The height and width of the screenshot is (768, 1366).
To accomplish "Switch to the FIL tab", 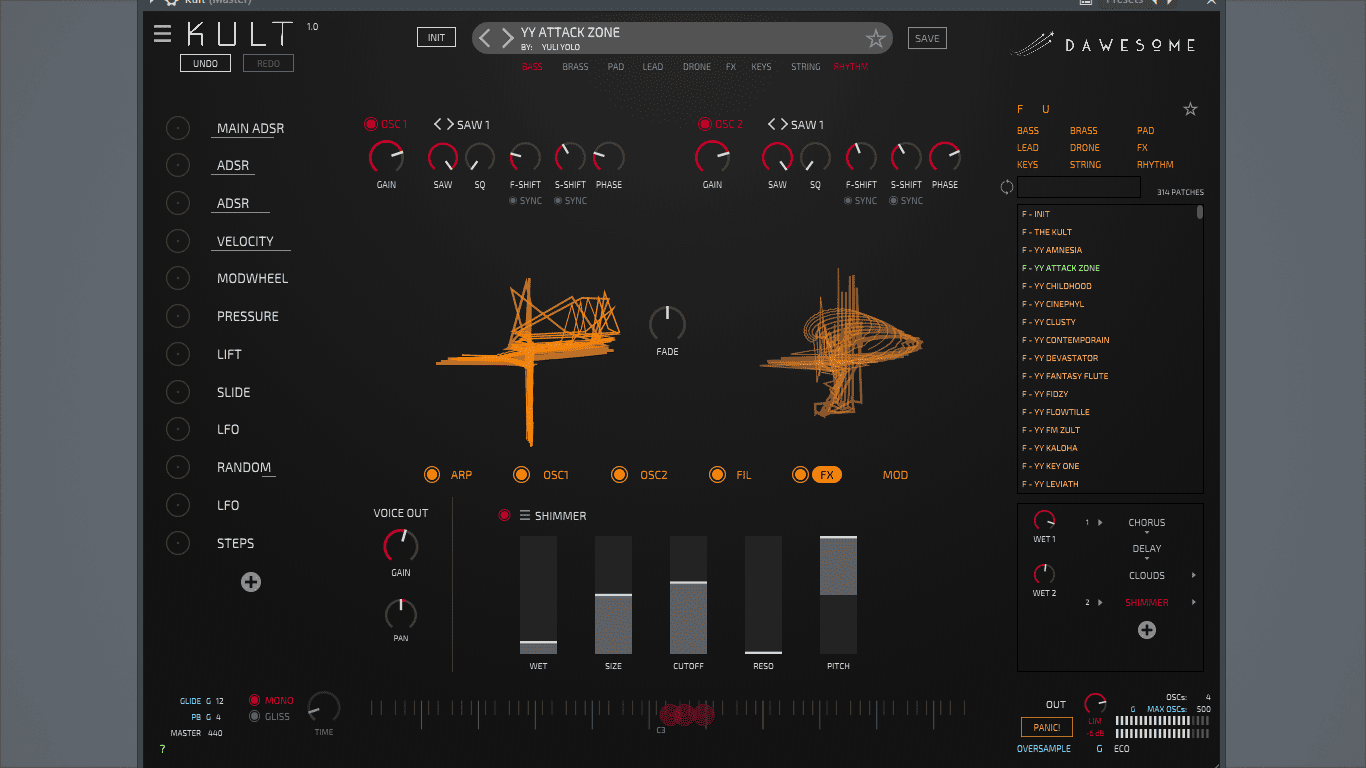I will pos(744,475).
